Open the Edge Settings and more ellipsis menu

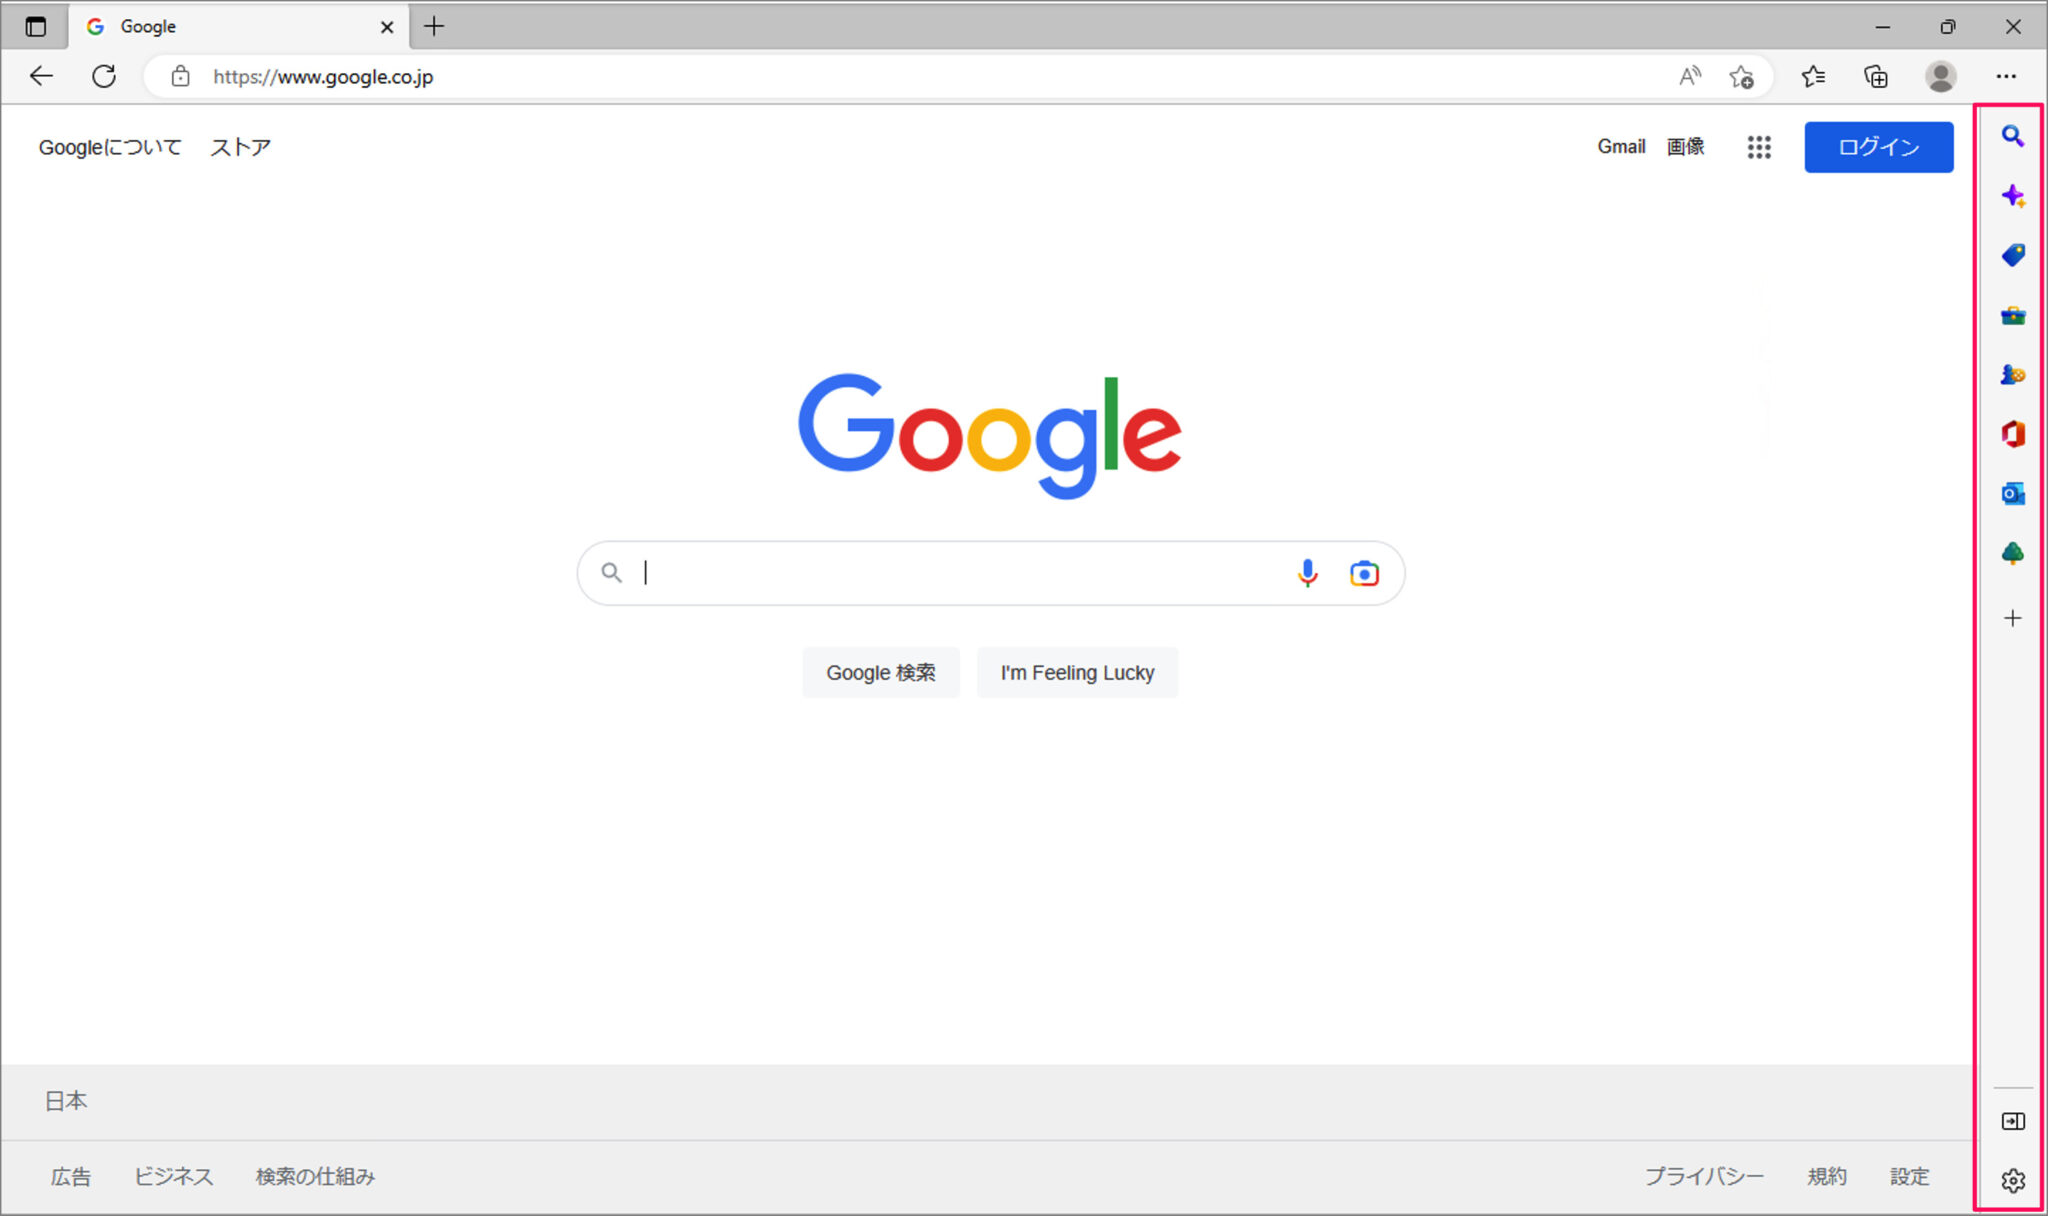pyautogui.click(x=2006, y=76)
